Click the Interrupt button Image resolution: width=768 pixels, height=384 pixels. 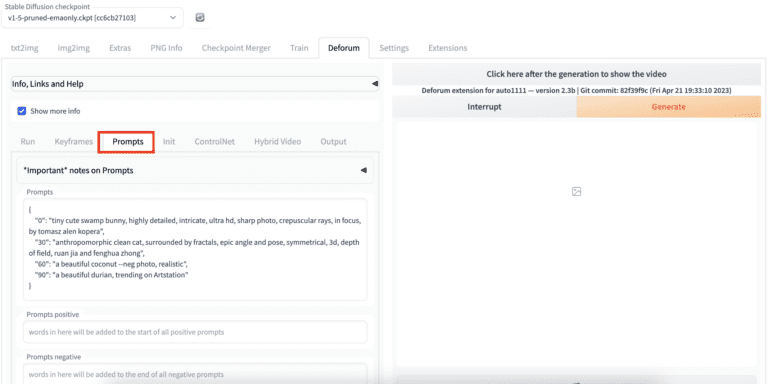pyautogui.click(x=484, y=107)
